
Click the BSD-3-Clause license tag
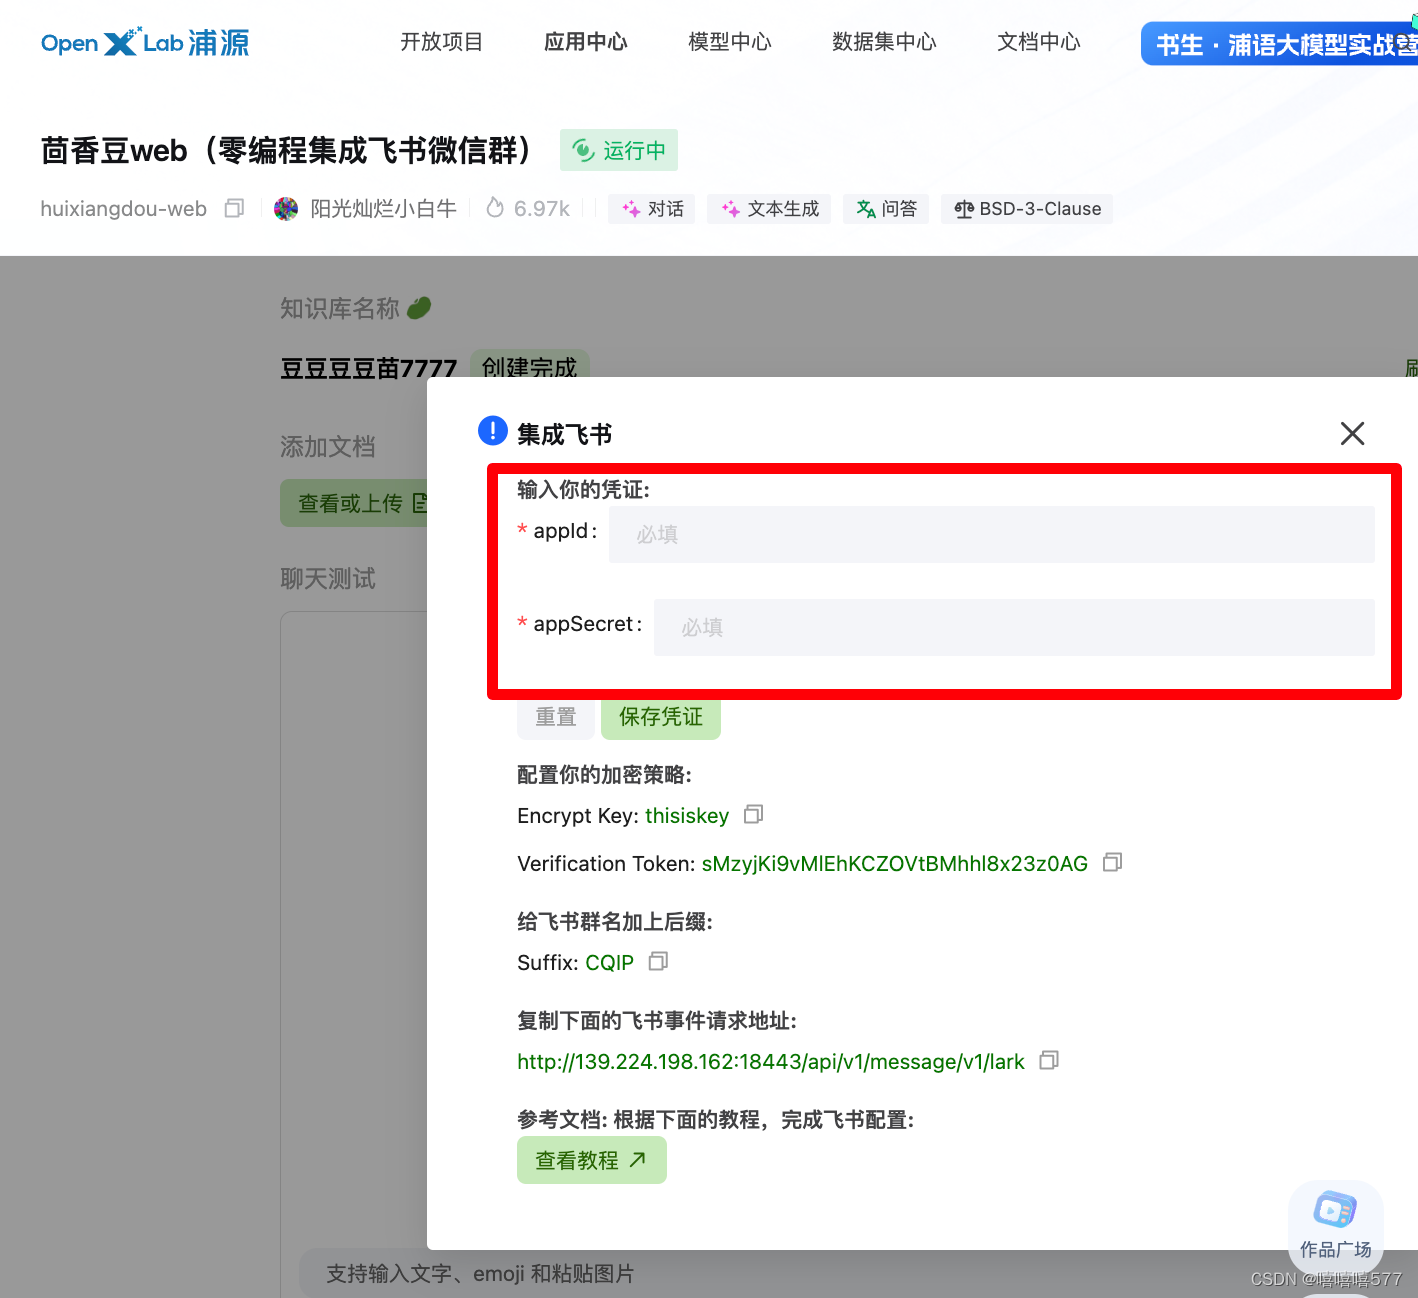[1027, 209]
